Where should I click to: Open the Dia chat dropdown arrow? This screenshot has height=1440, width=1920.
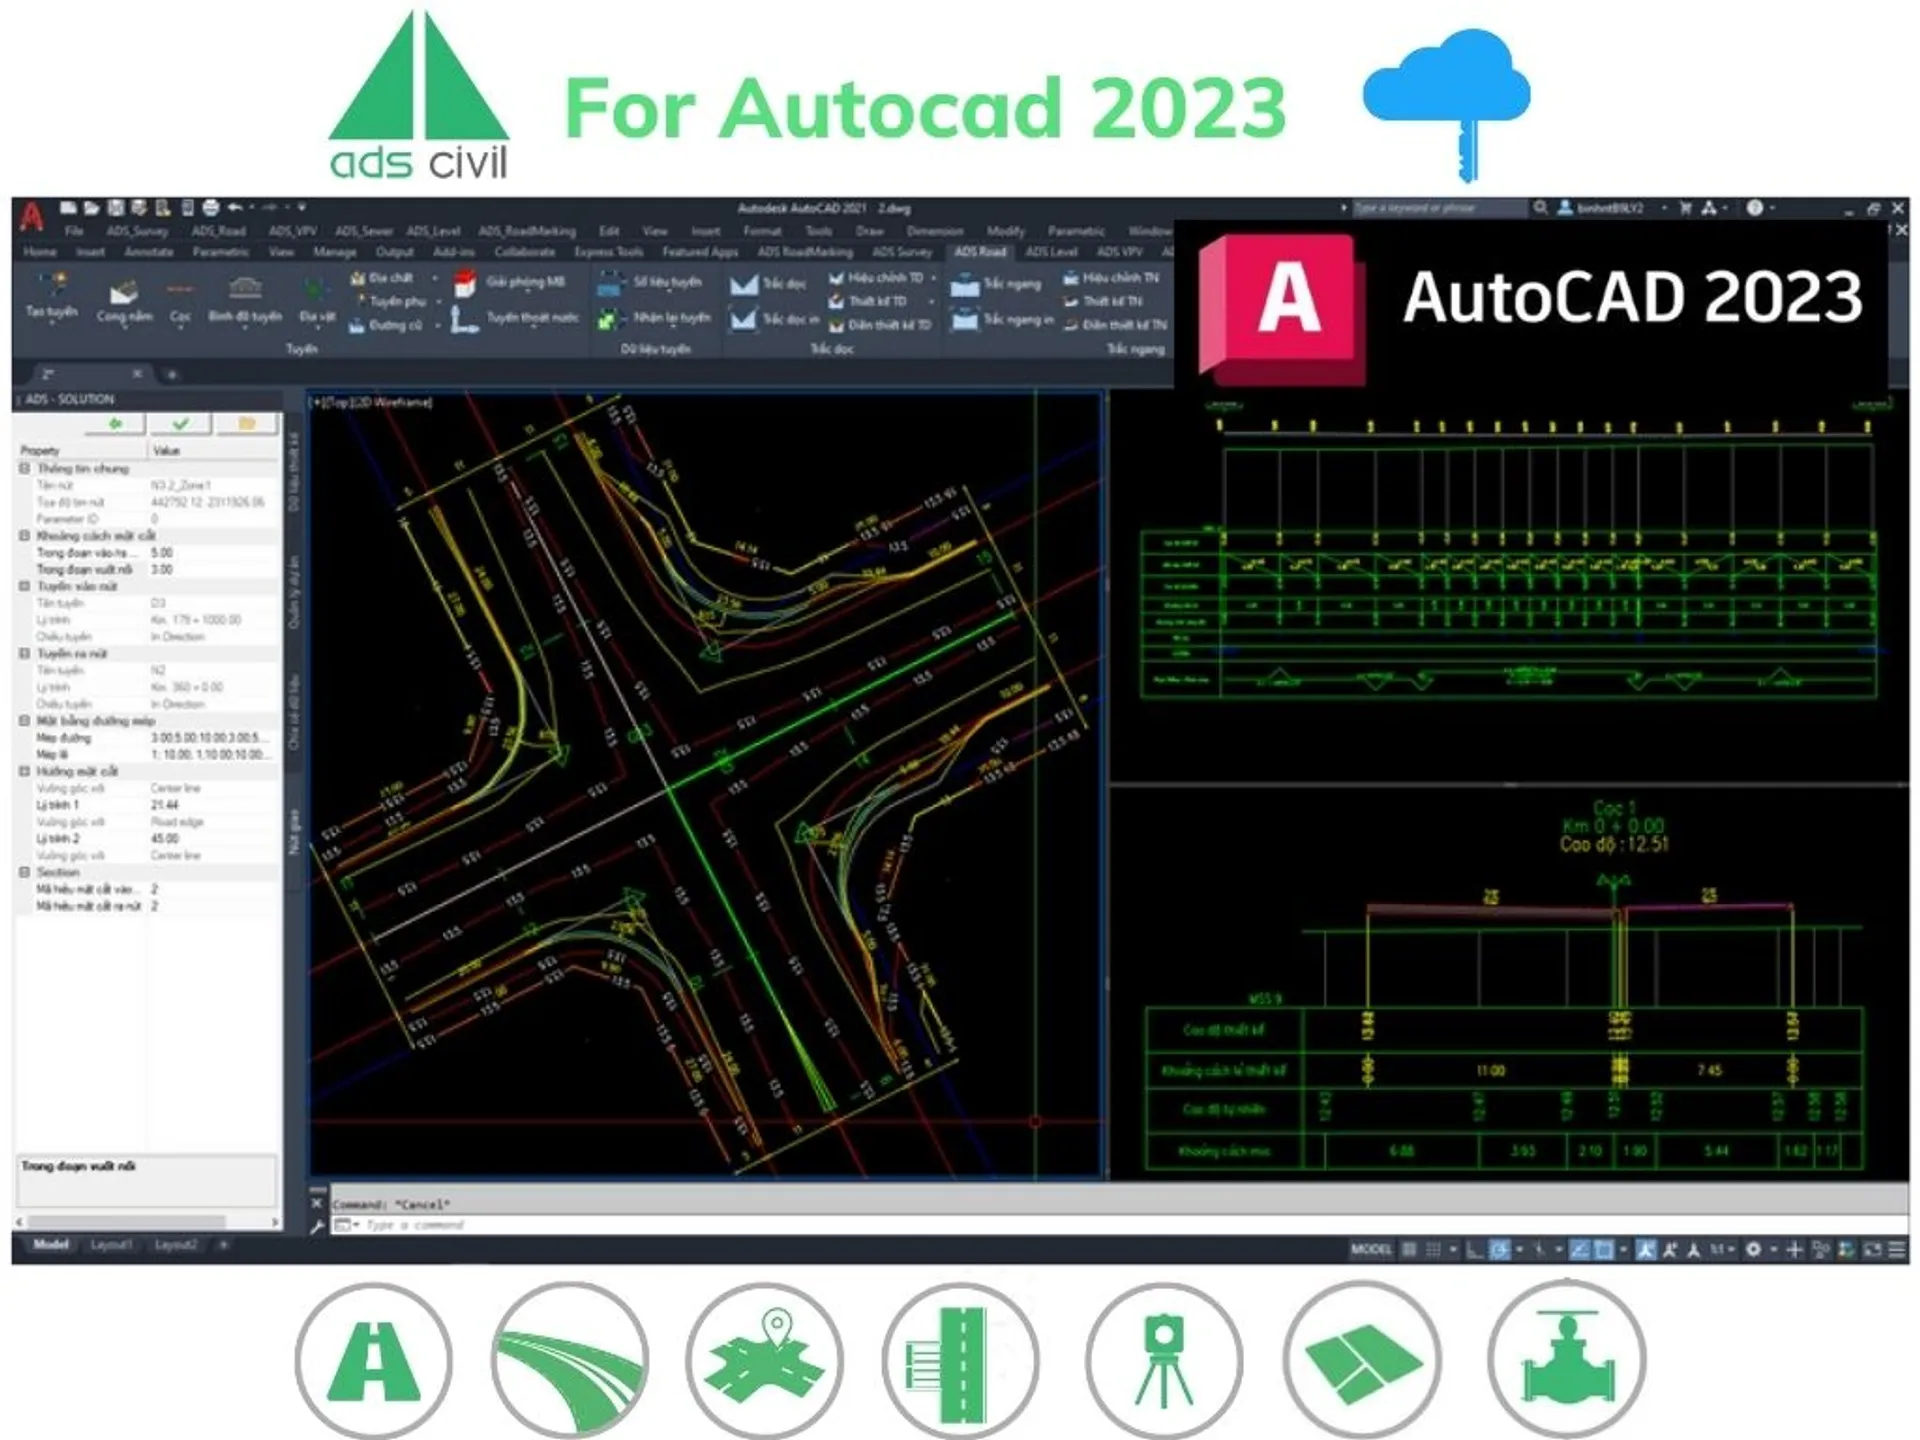434,278
